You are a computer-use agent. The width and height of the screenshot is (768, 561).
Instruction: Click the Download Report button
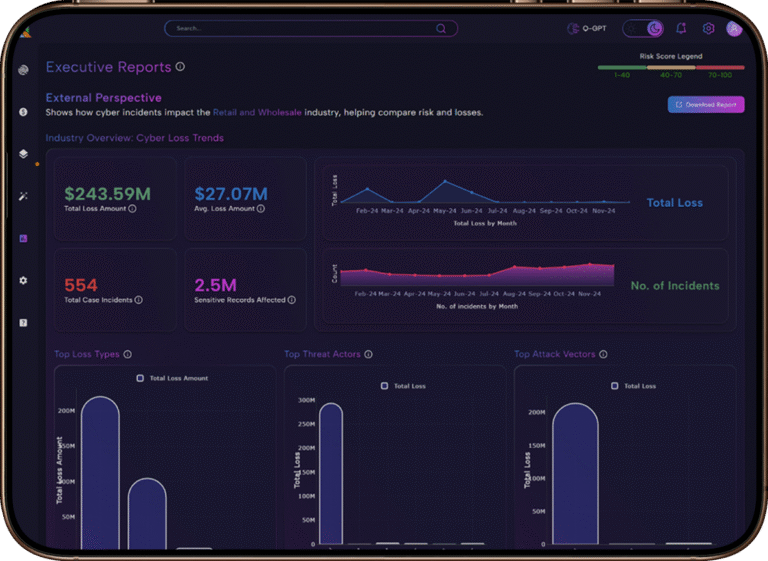(706, 104)
